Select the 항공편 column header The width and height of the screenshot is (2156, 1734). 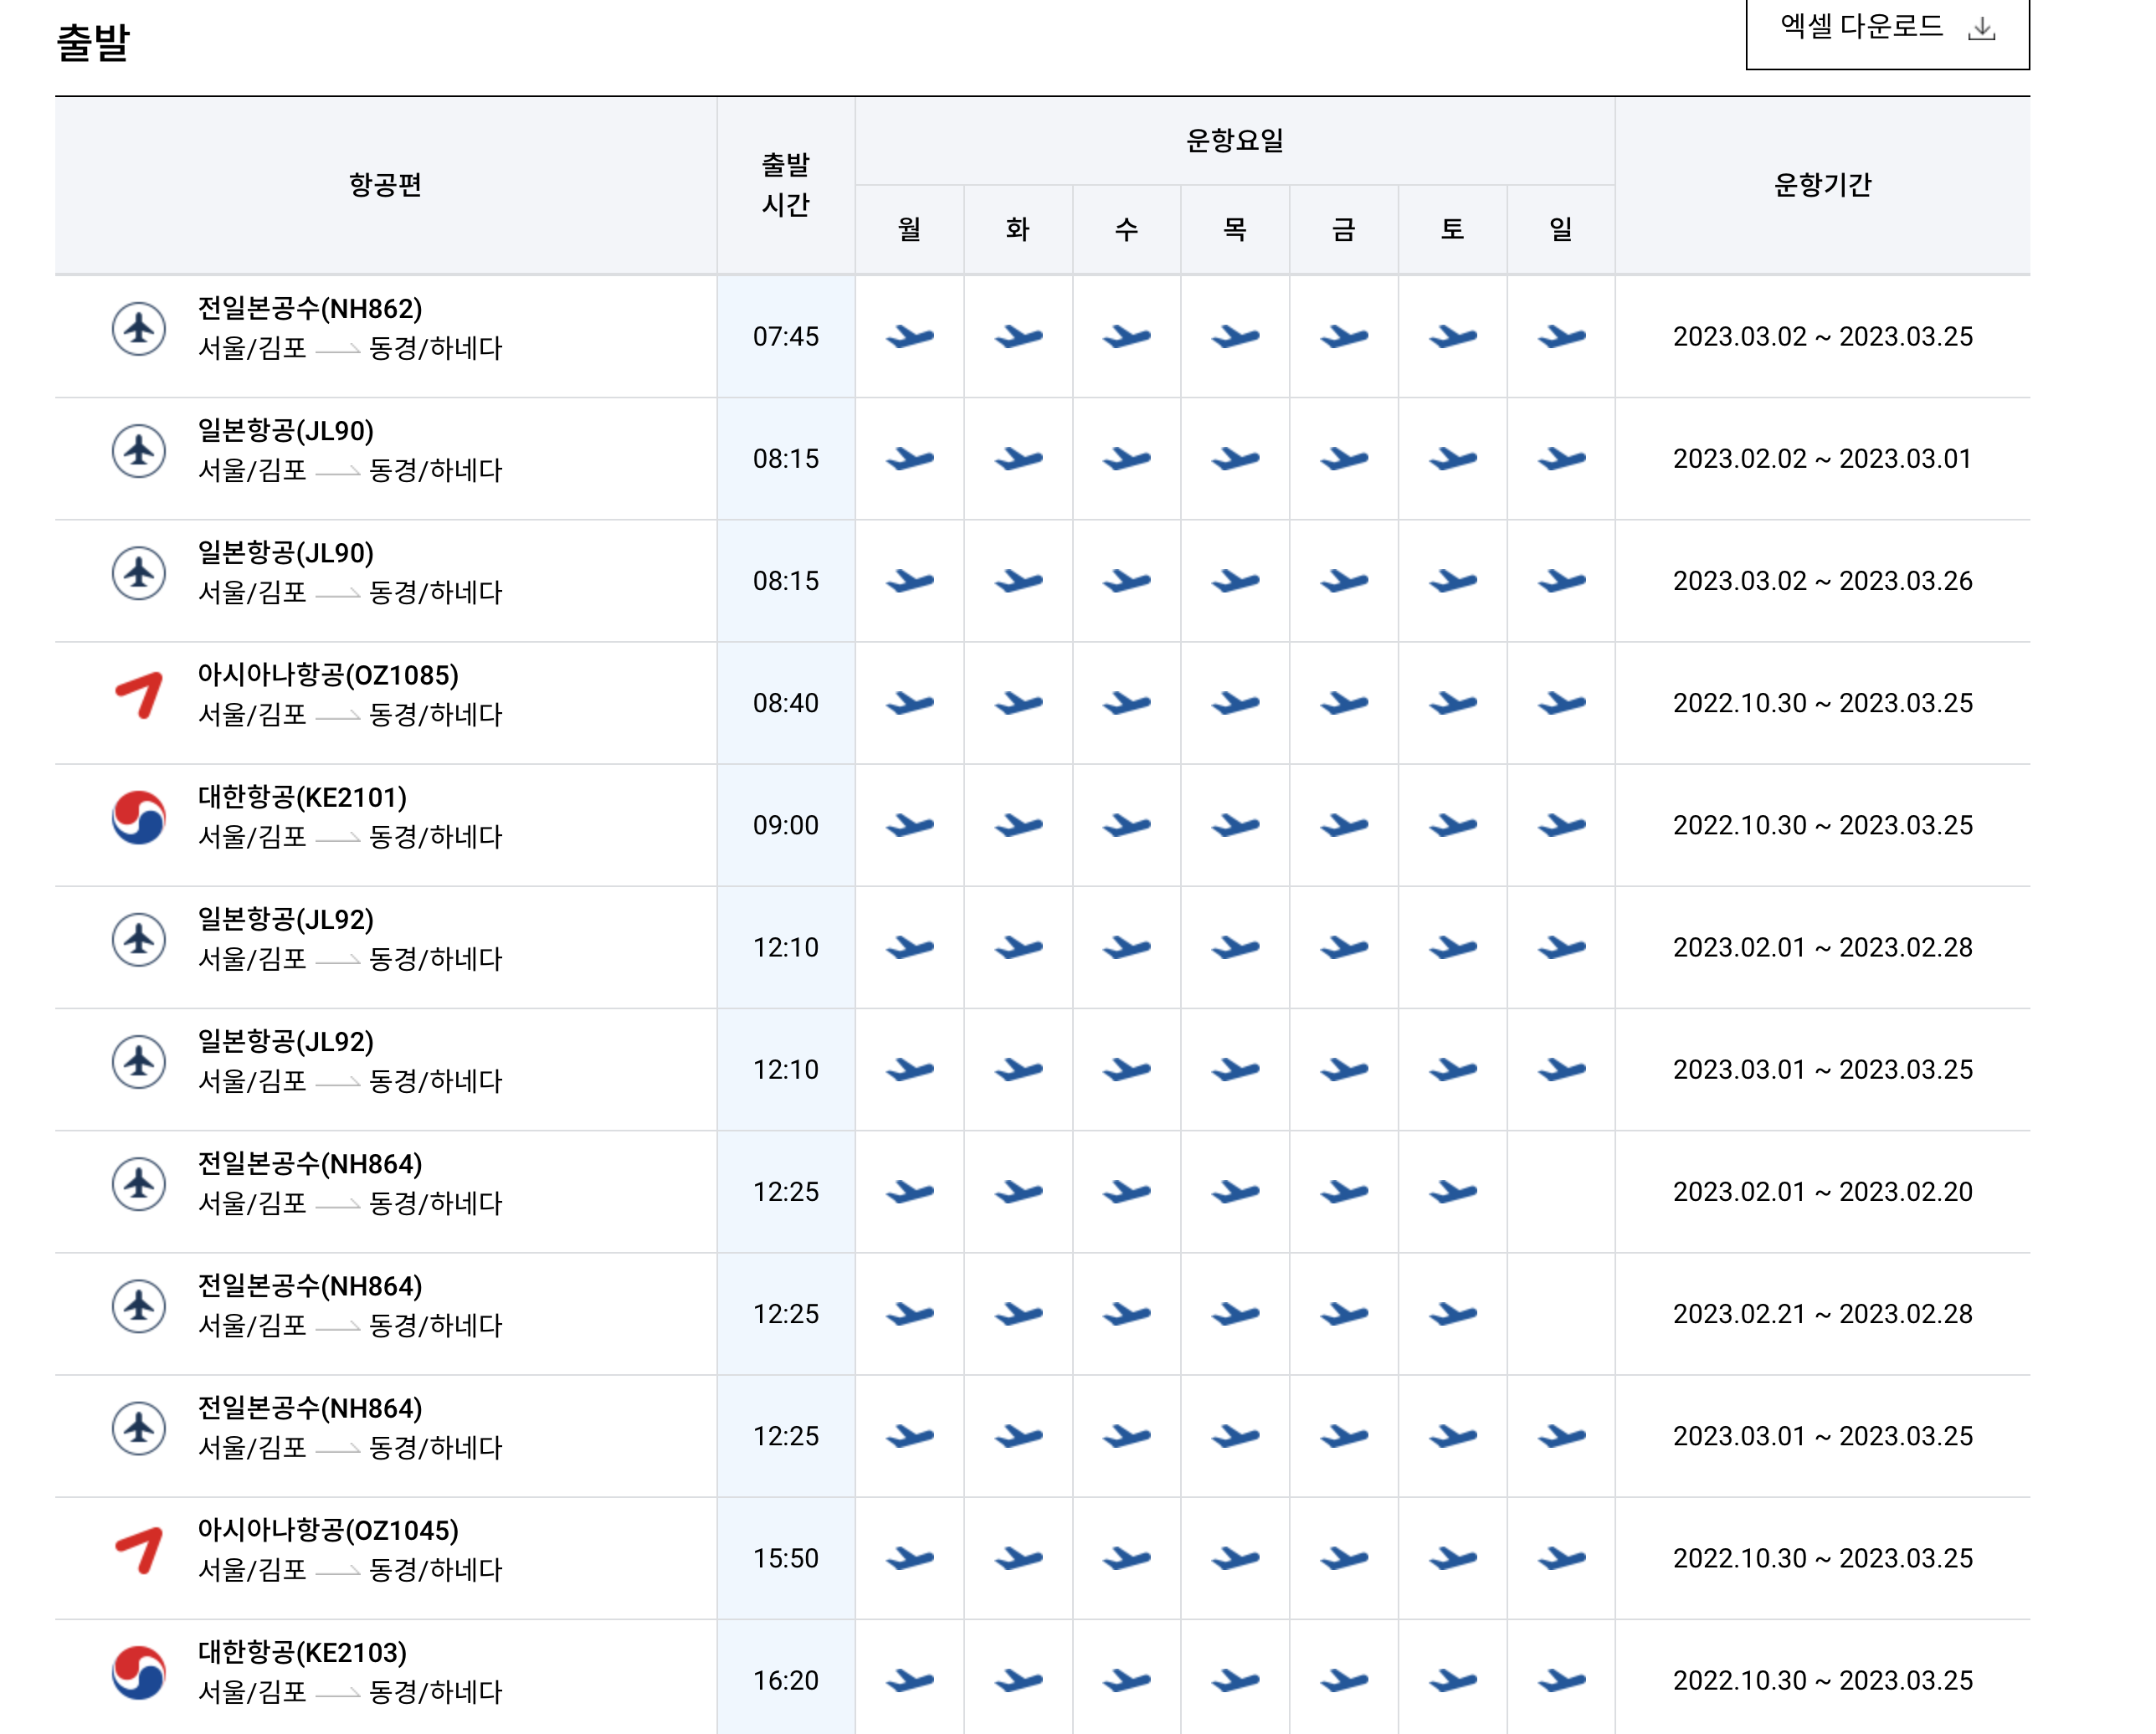[385, 185]
